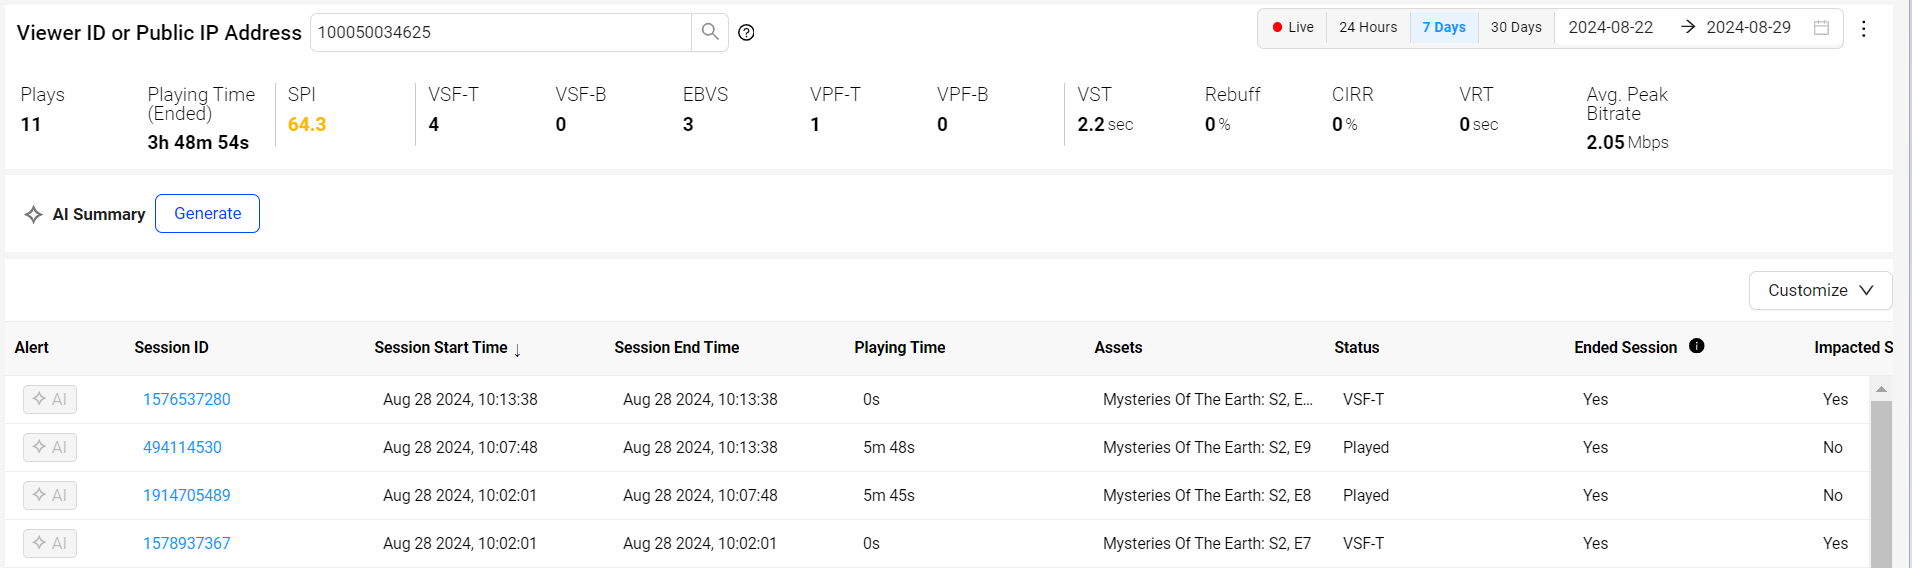
Task: Generate the AI Summary
Action: point(207,214)
